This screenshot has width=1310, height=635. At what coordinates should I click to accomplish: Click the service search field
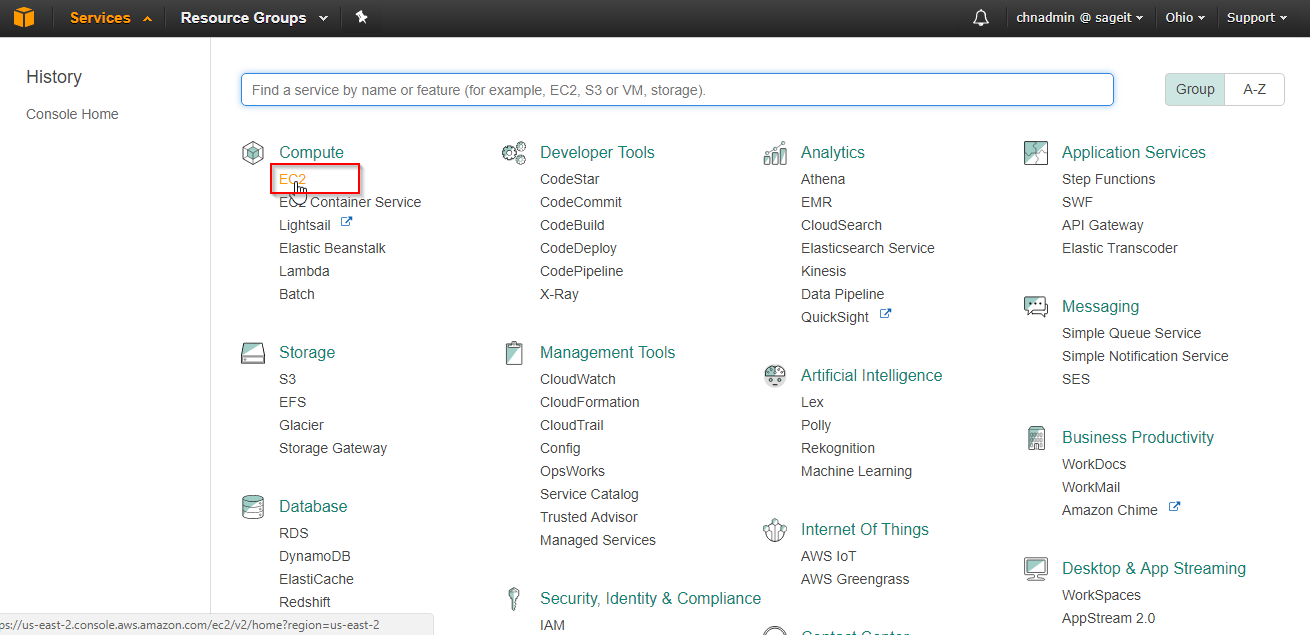(677, 89)
